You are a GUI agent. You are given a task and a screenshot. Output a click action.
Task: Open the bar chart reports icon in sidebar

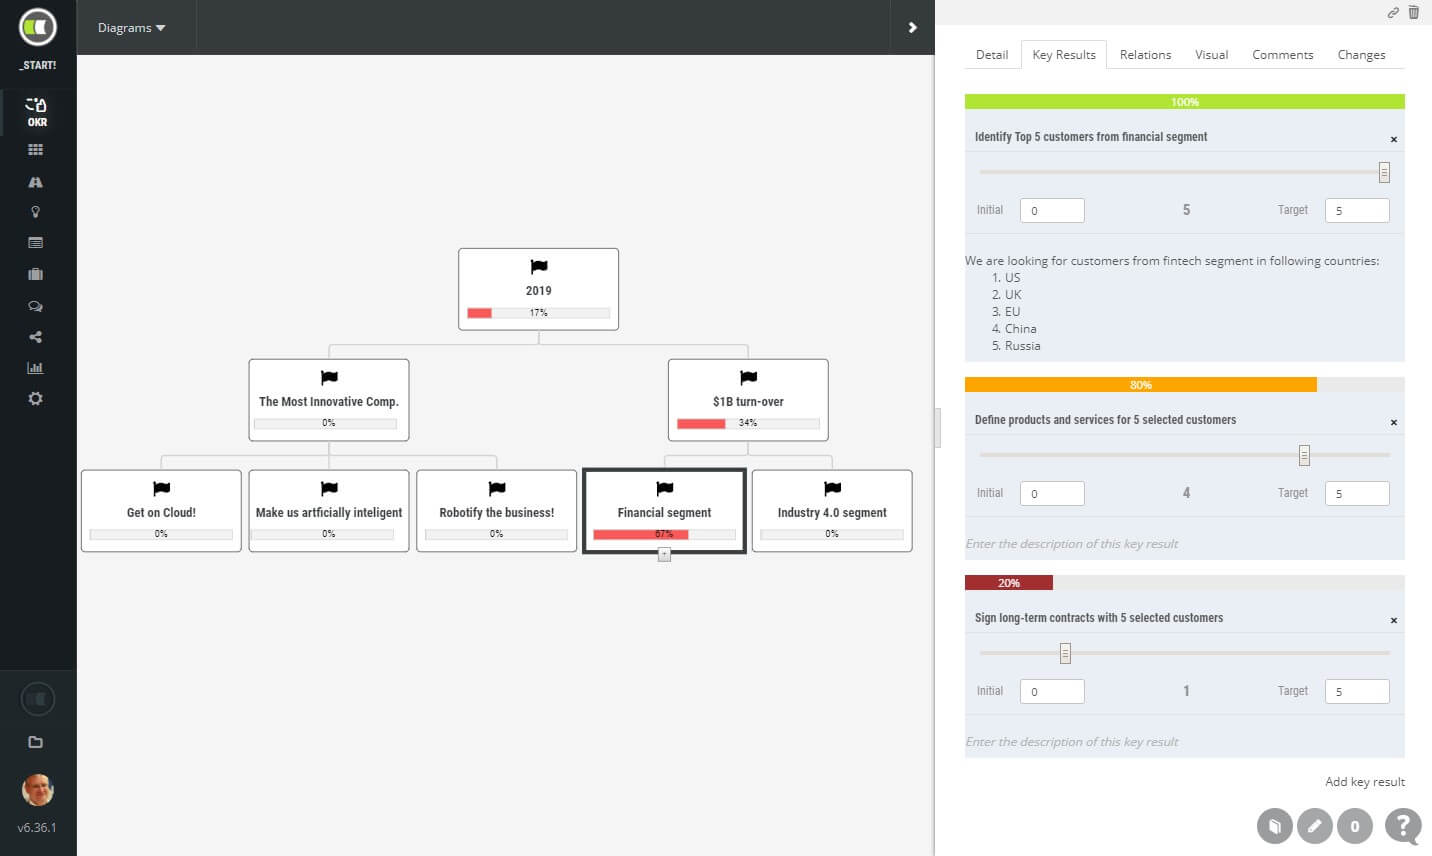36,368
